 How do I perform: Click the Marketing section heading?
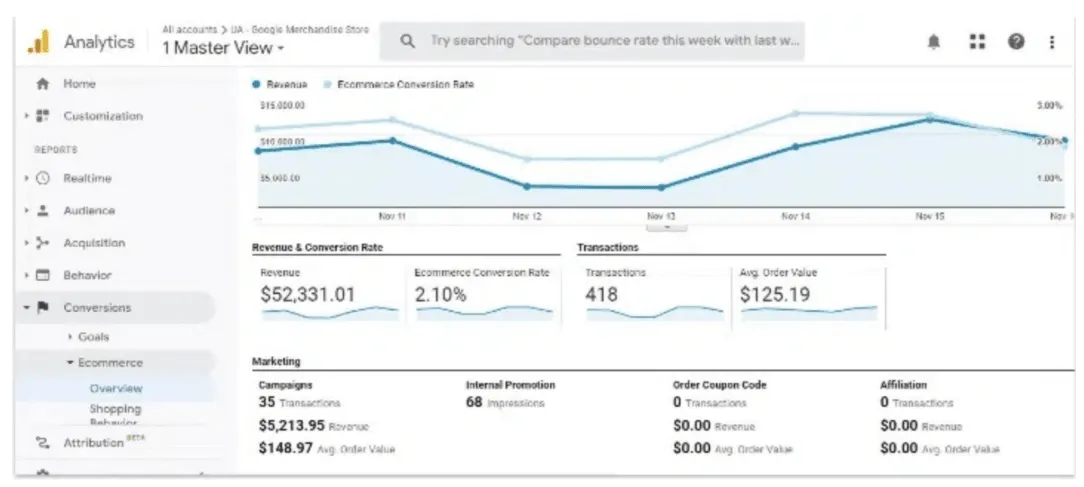[276, 361]
